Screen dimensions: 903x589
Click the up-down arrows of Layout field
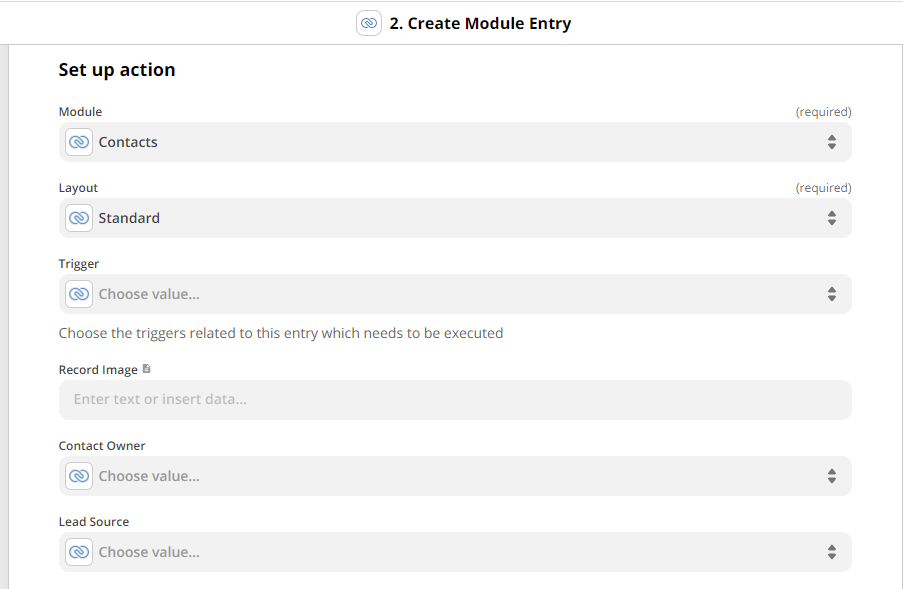pyautogui.click(x=832, y=218)
